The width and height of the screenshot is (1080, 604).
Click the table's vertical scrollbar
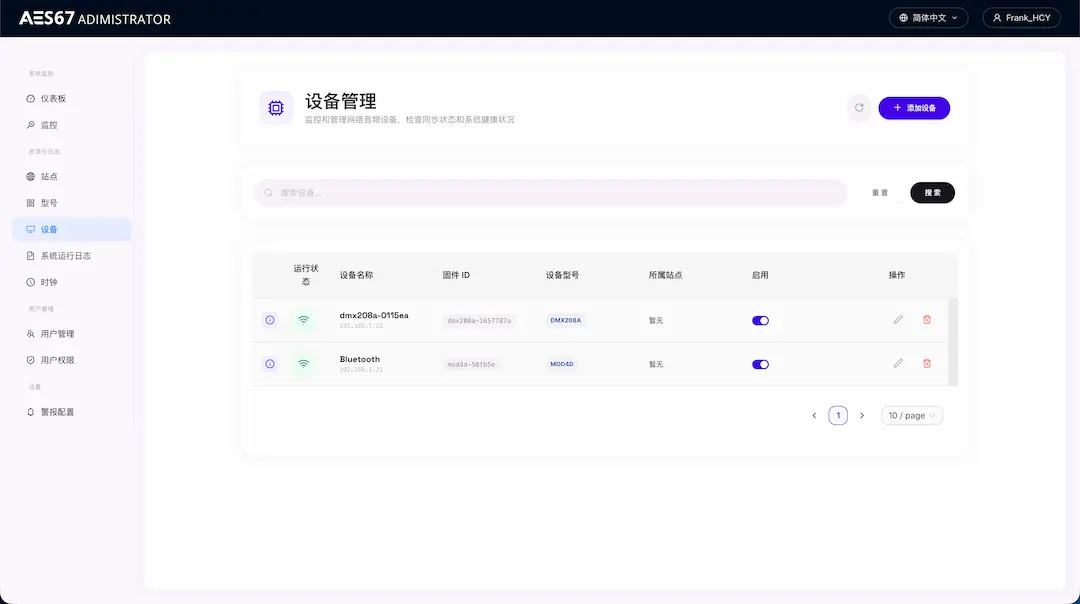tap(953, 342)
